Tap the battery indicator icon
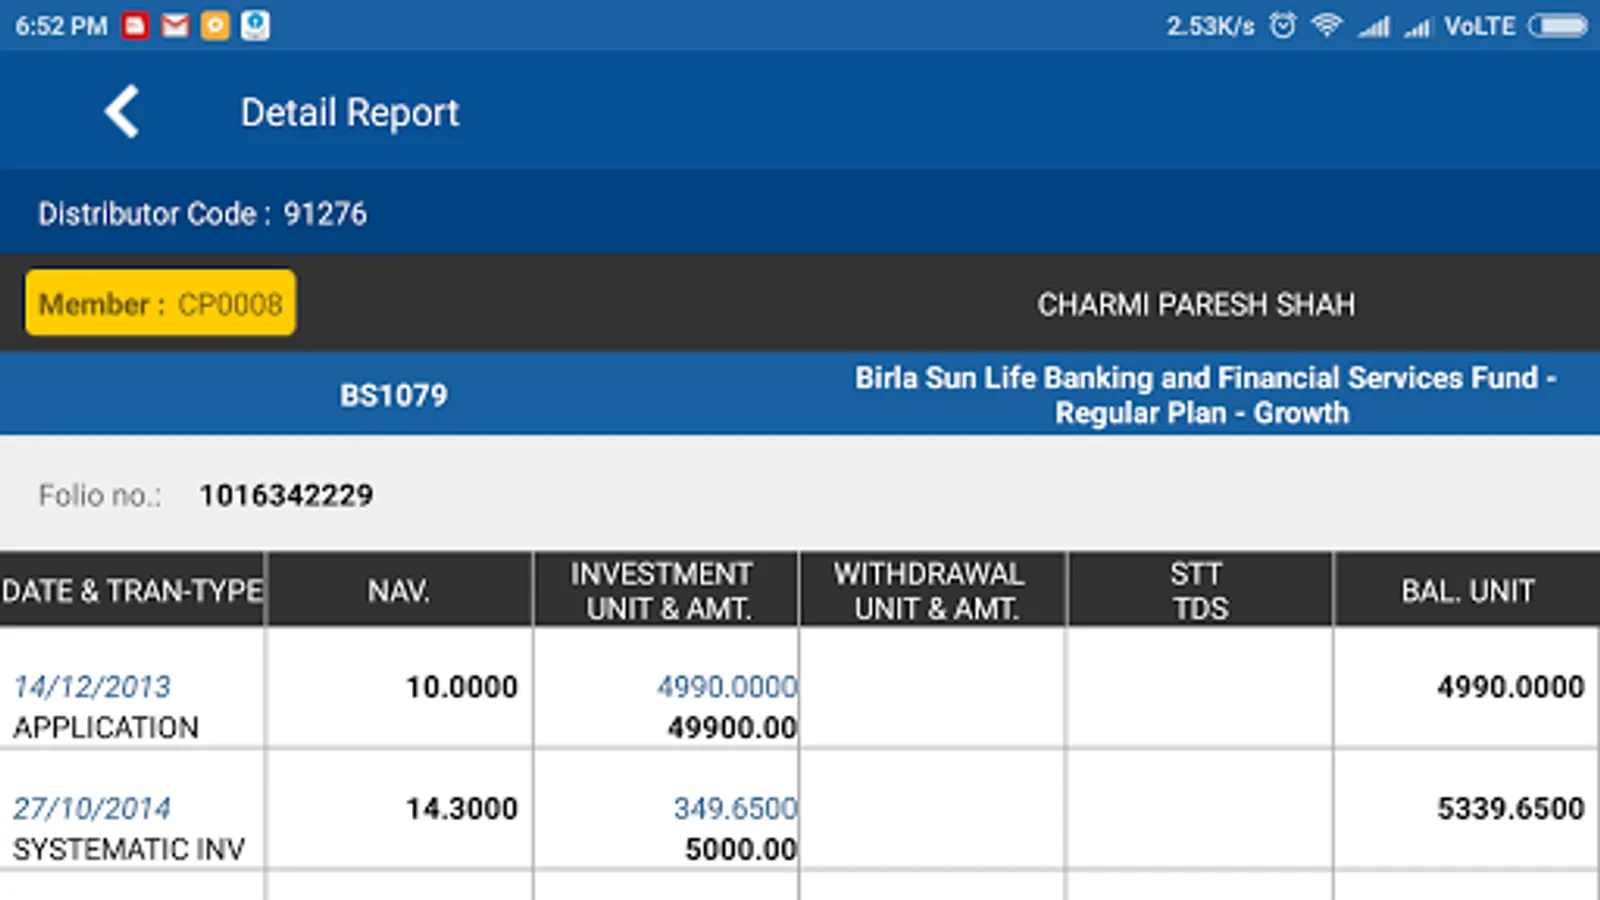1600x900 pixels. 1557,26
